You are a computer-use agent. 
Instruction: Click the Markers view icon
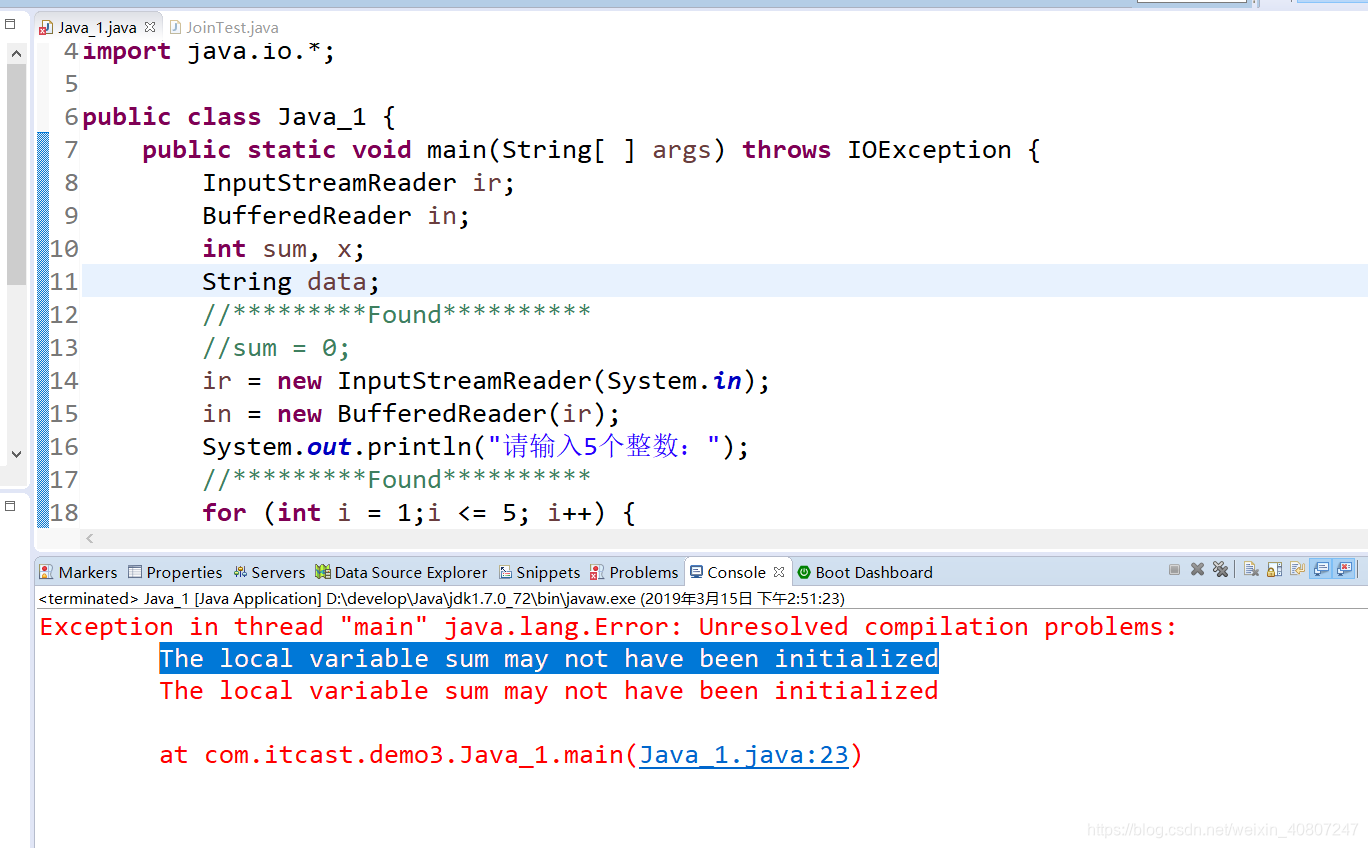click(44, 572)
